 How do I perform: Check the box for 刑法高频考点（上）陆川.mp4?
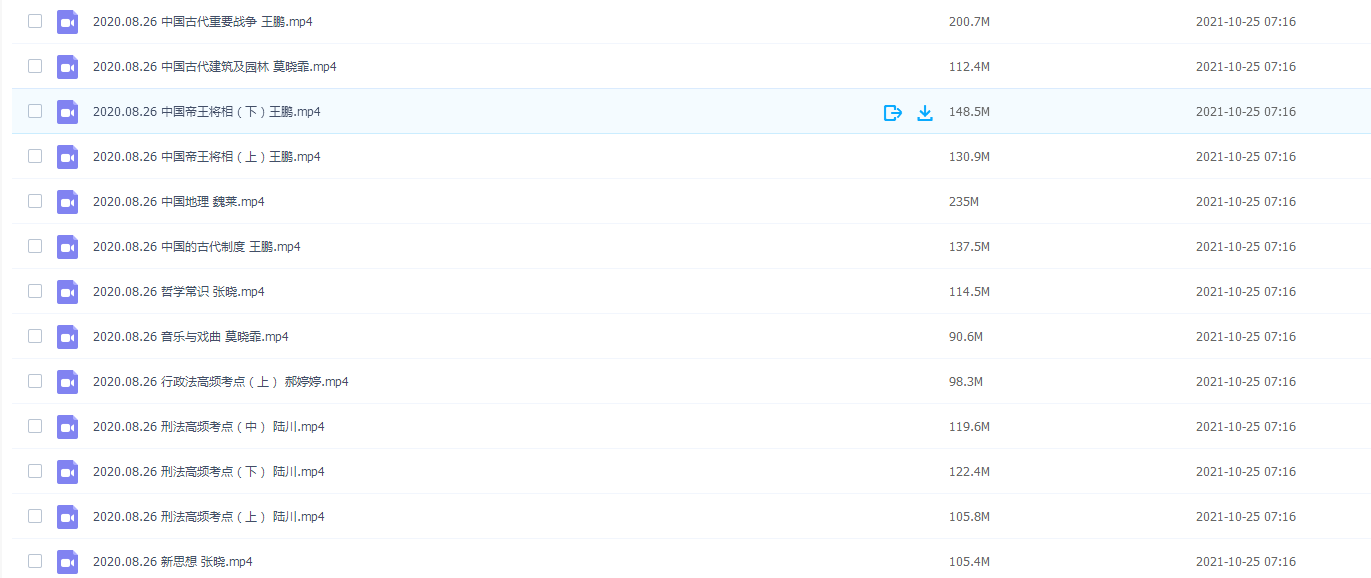coord(35,516)
